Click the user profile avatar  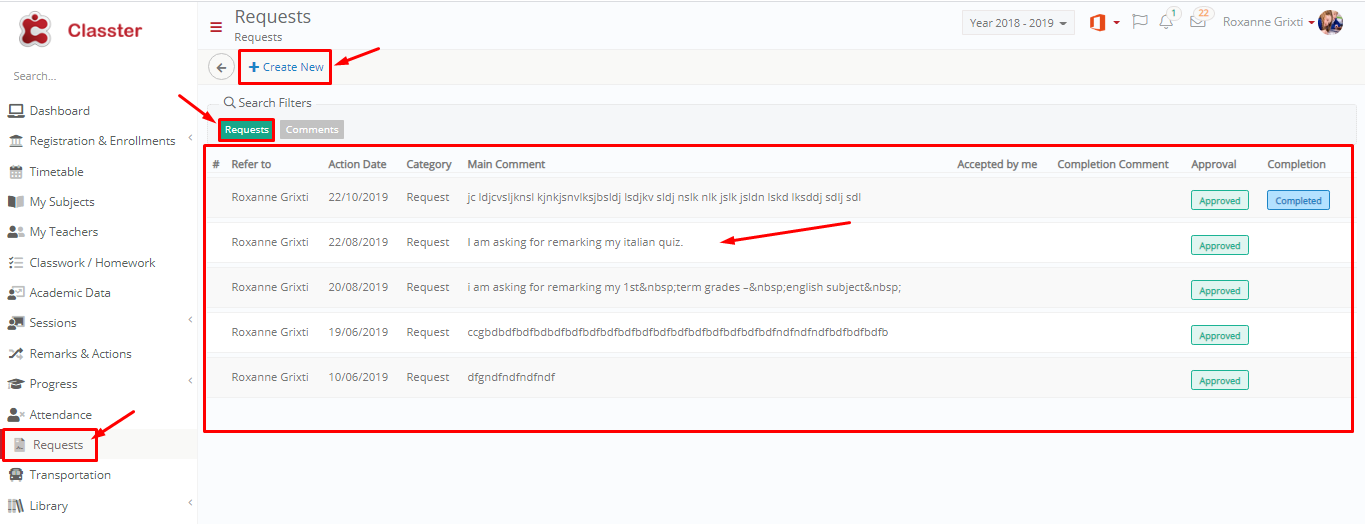(x=1330, y=22)
